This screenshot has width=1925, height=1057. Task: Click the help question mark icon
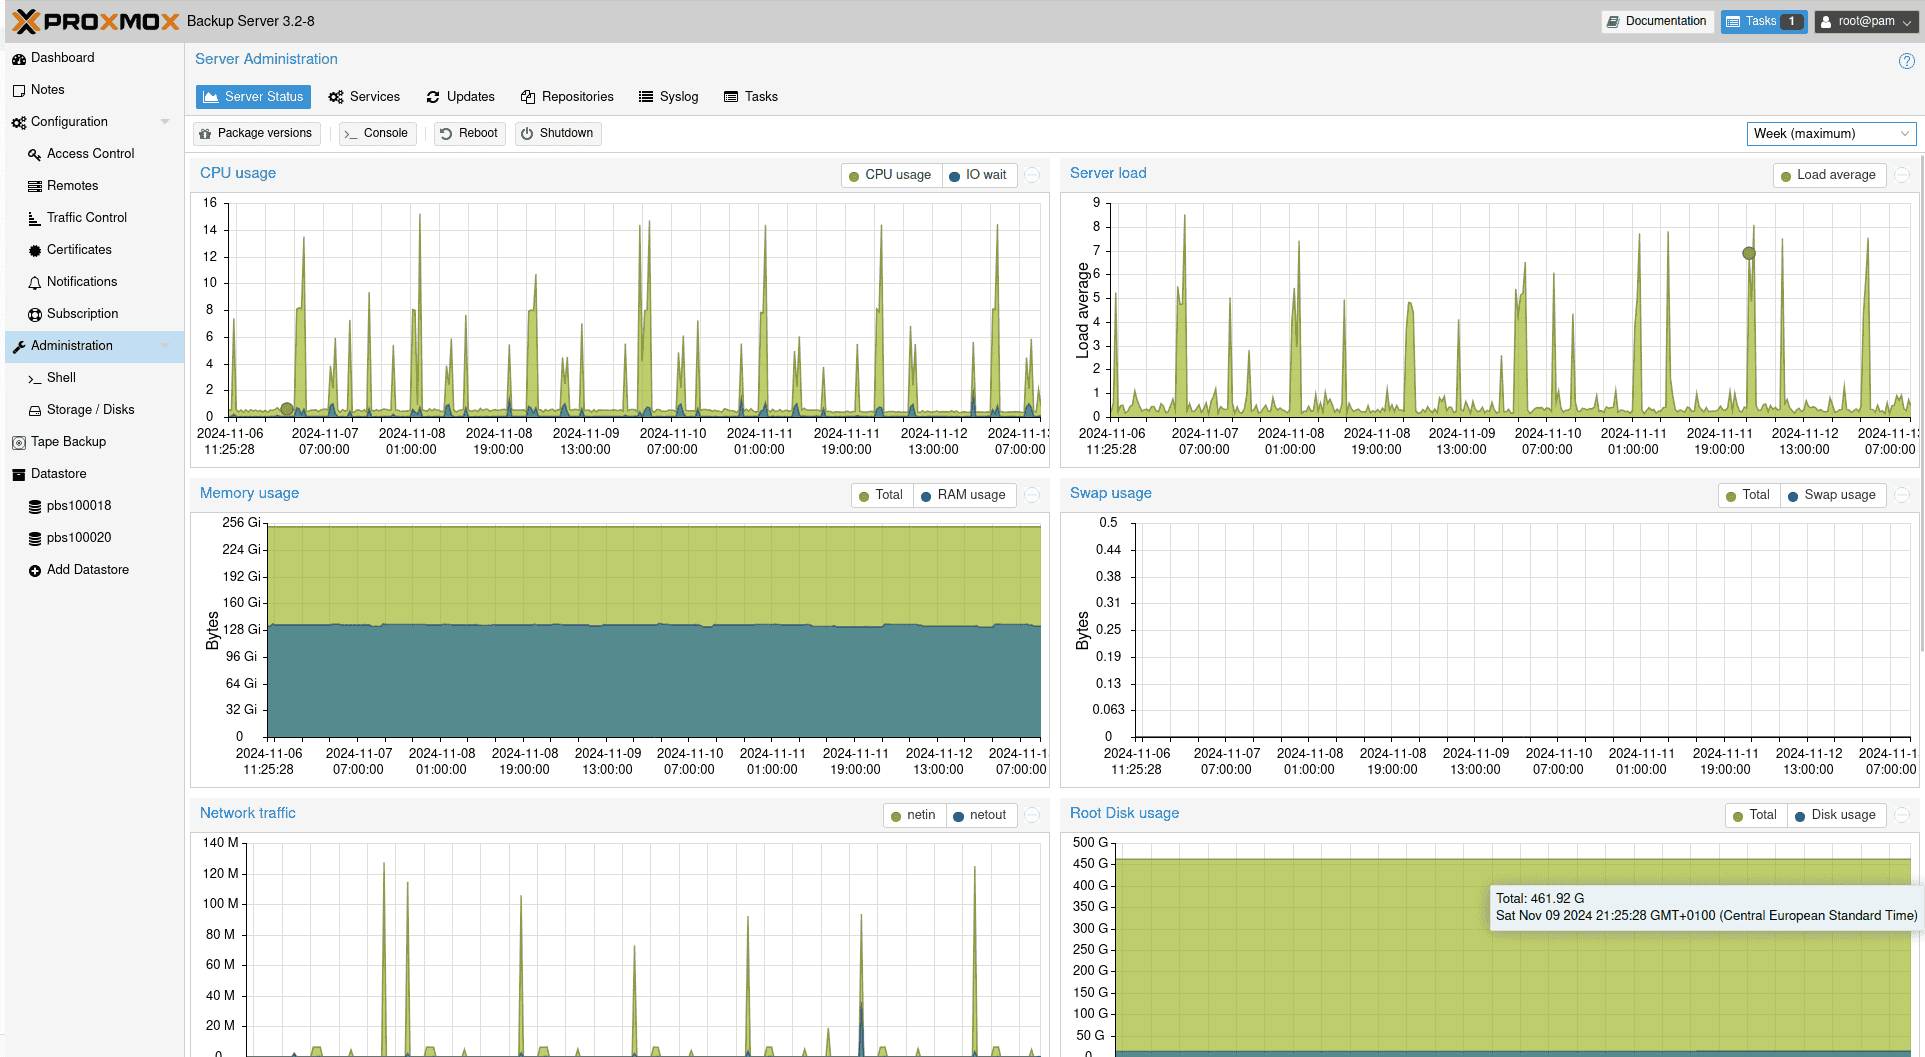click(x=1906, y=61)
